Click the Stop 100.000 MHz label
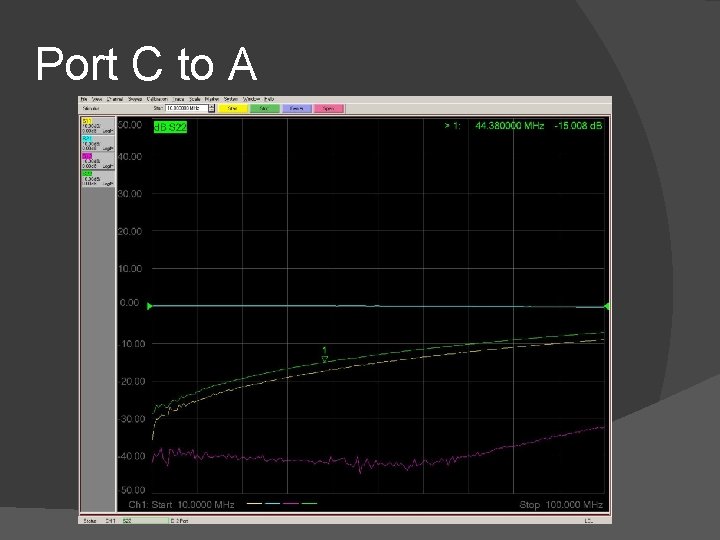 [561, 505]
